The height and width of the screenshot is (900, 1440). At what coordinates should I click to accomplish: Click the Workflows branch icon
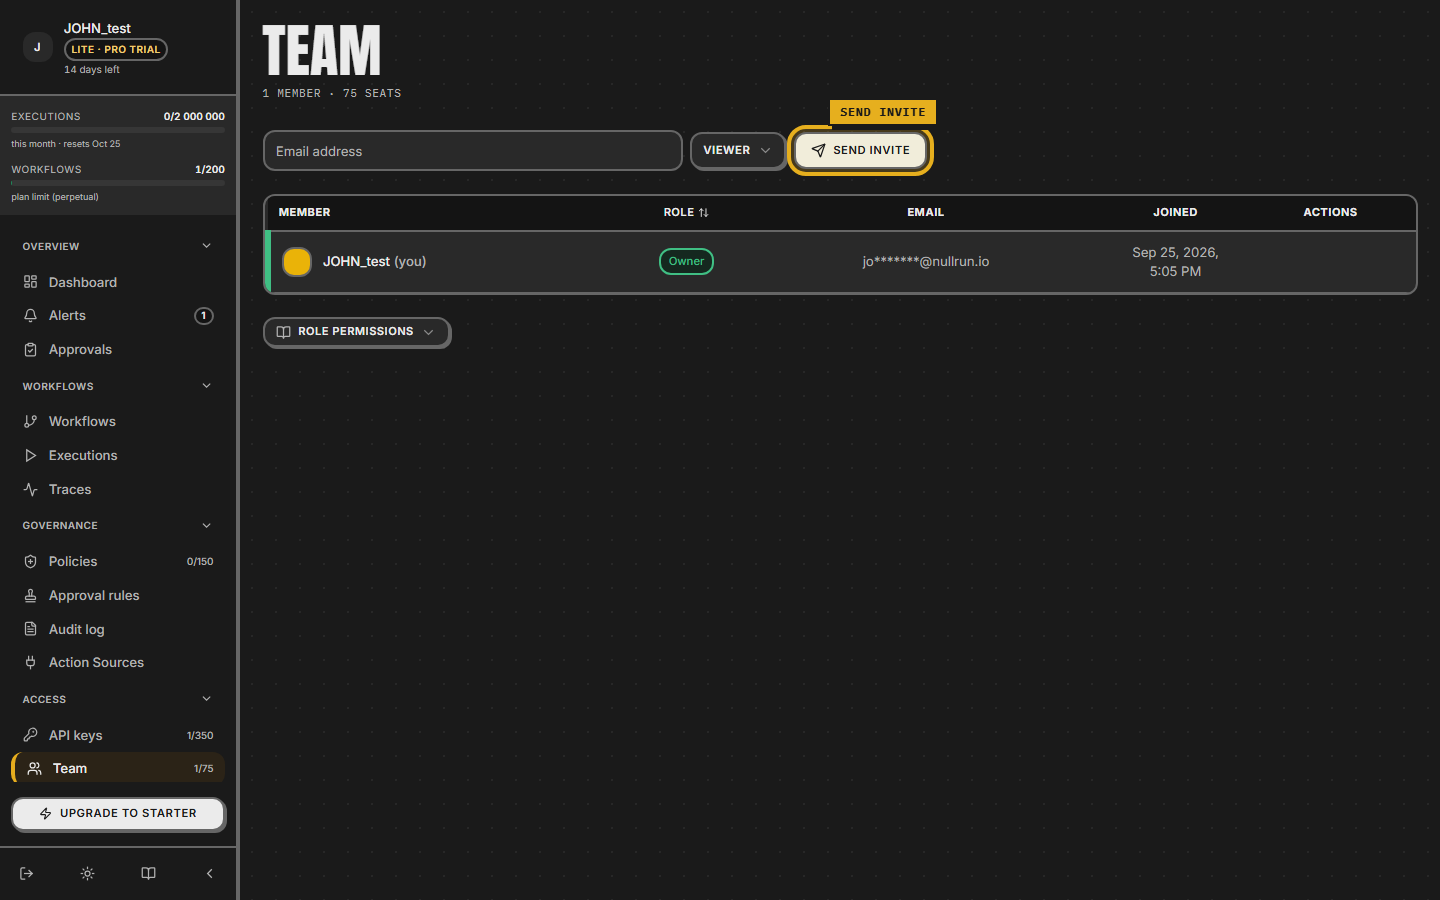click(30, 421)
